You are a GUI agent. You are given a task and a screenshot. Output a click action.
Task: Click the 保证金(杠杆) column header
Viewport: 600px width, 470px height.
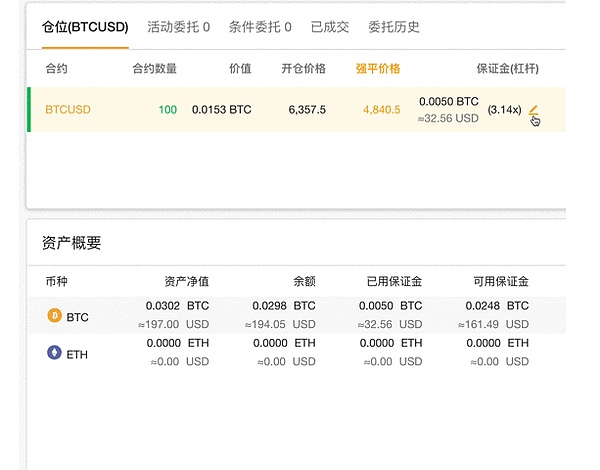(509, 69)
